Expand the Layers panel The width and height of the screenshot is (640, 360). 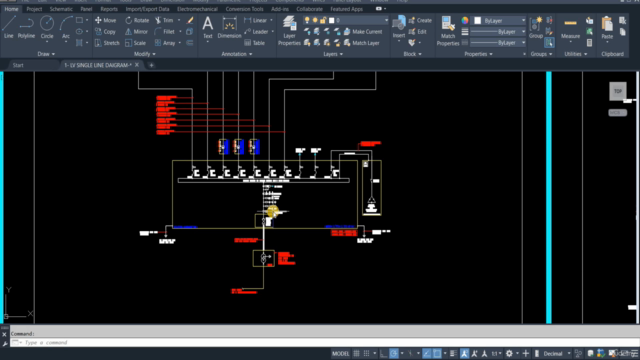coord(333,54)
